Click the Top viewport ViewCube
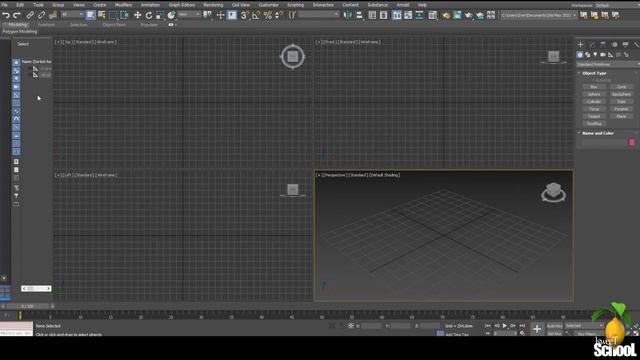Viewport: 640px width, 360px height. tap(293, 56)
